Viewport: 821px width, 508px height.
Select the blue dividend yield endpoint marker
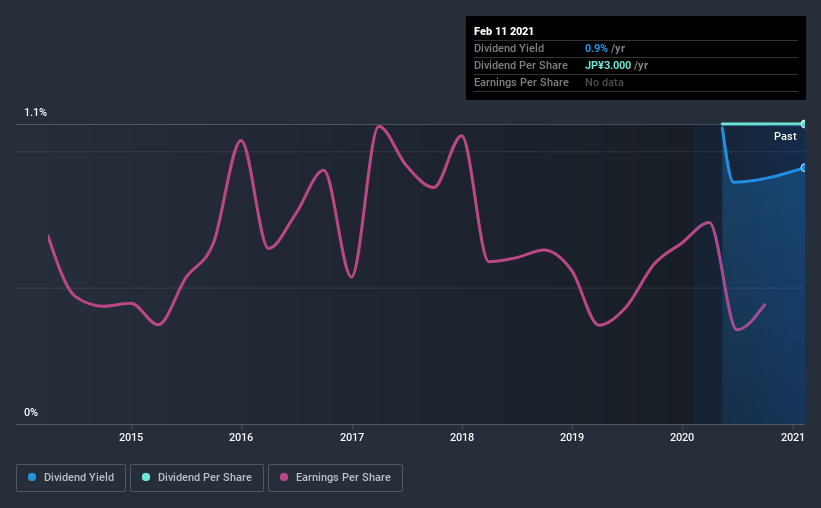point(803,168)
